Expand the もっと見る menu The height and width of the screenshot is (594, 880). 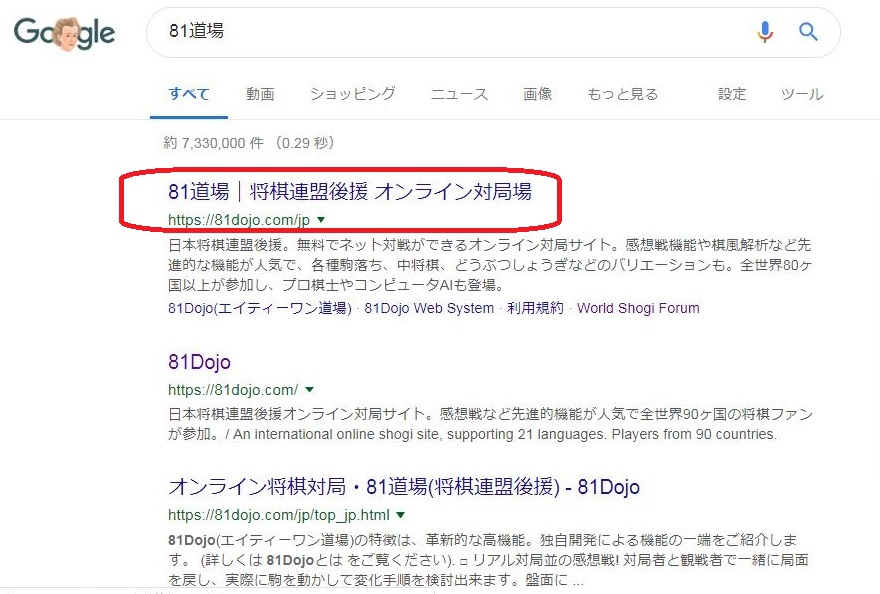tap(622, 94)
